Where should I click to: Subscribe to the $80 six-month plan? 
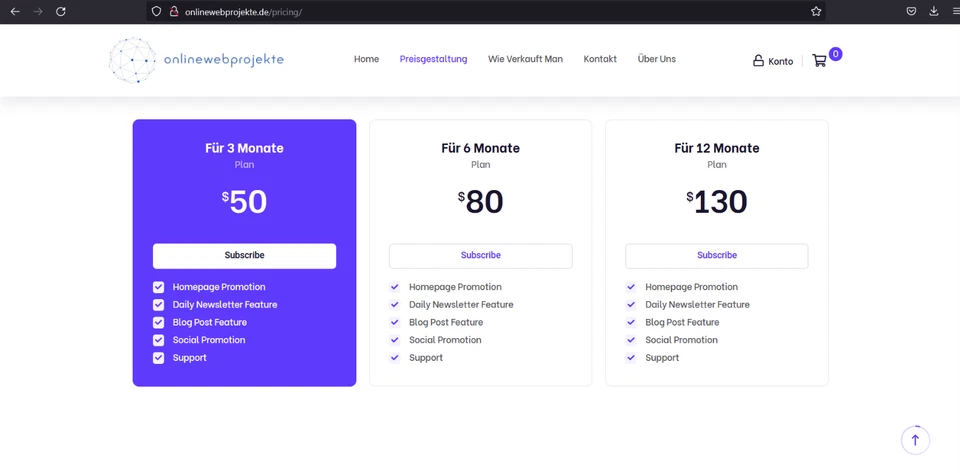point(480,256)
